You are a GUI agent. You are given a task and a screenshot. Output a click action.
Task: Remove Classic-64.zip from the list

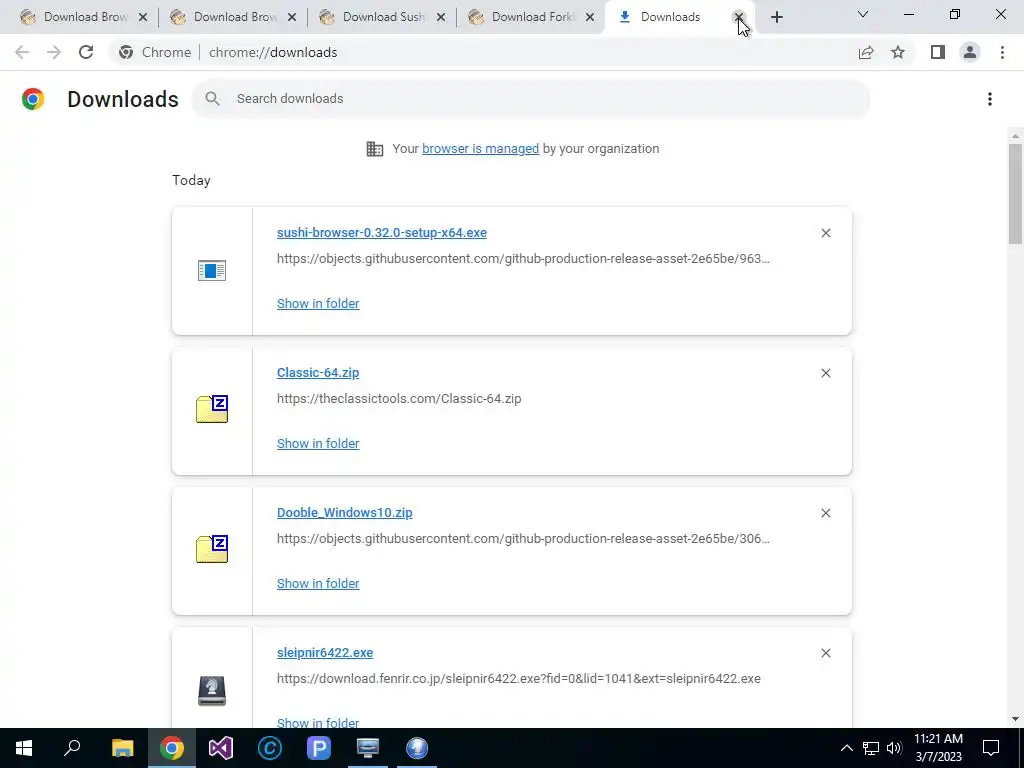tap(826, 373)
